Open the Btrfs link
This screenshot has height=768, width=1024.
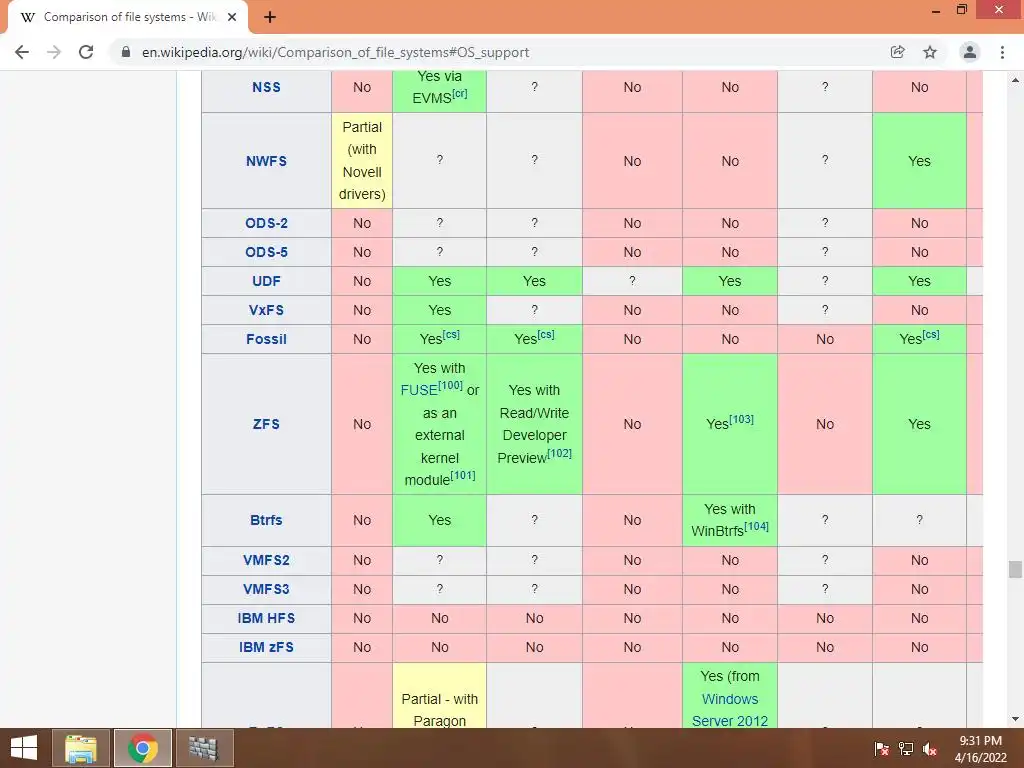click(266, 520)
